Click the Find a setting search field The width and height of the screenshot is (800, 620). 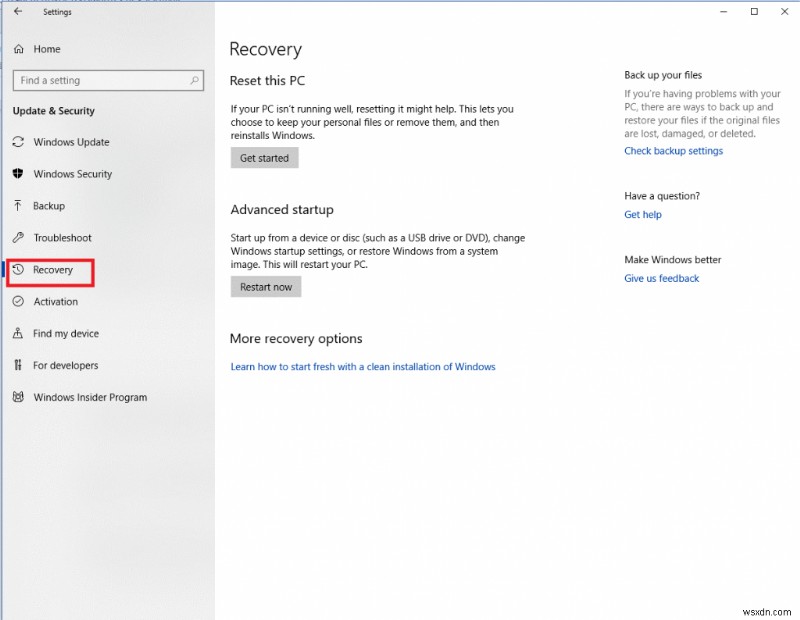click(100, 80)
